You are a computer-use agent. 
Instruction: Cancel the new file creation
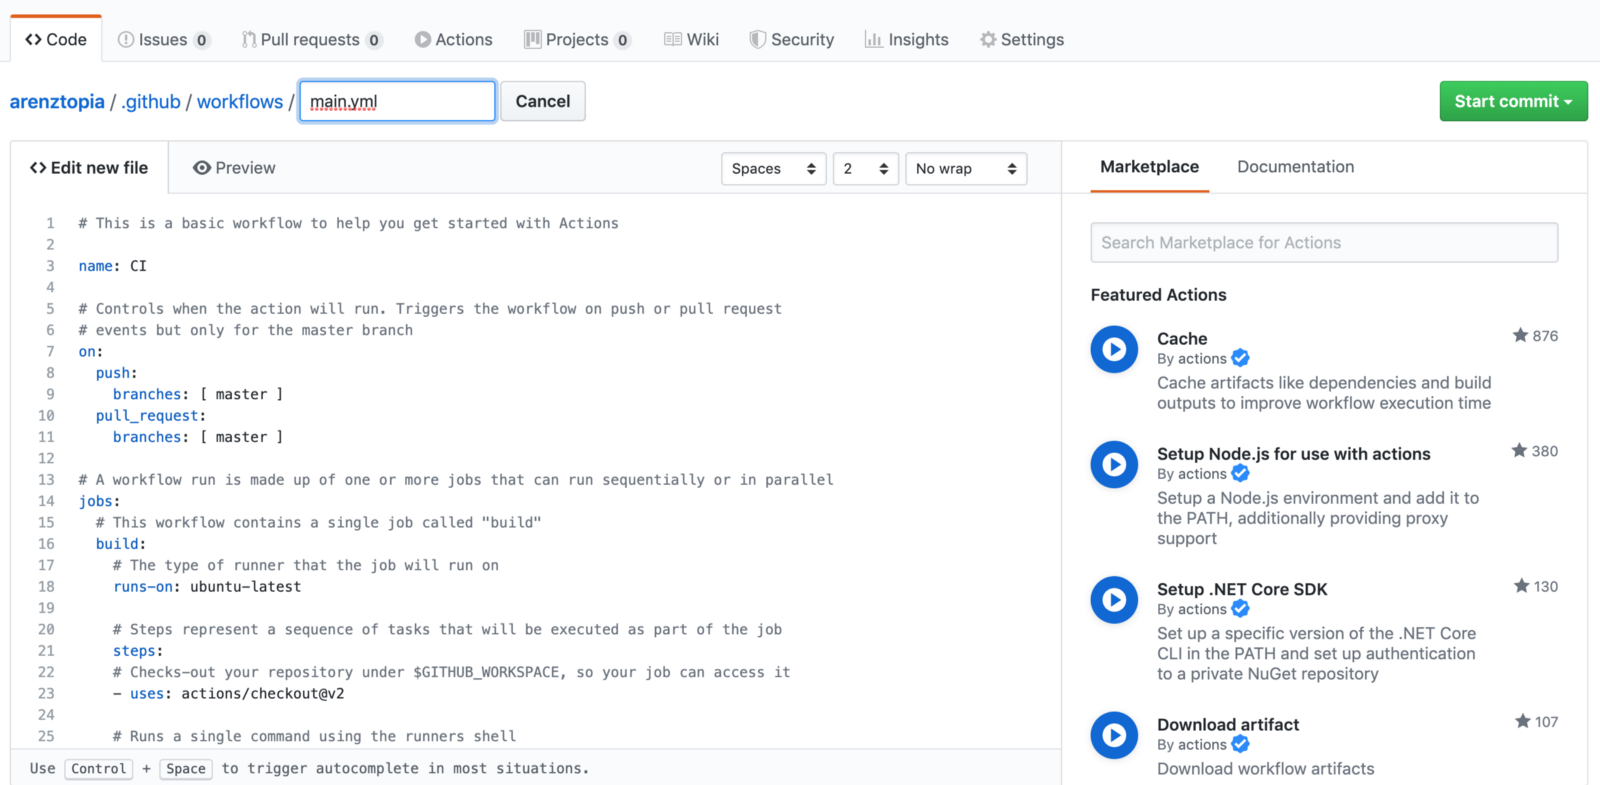[x=543, y=101]
